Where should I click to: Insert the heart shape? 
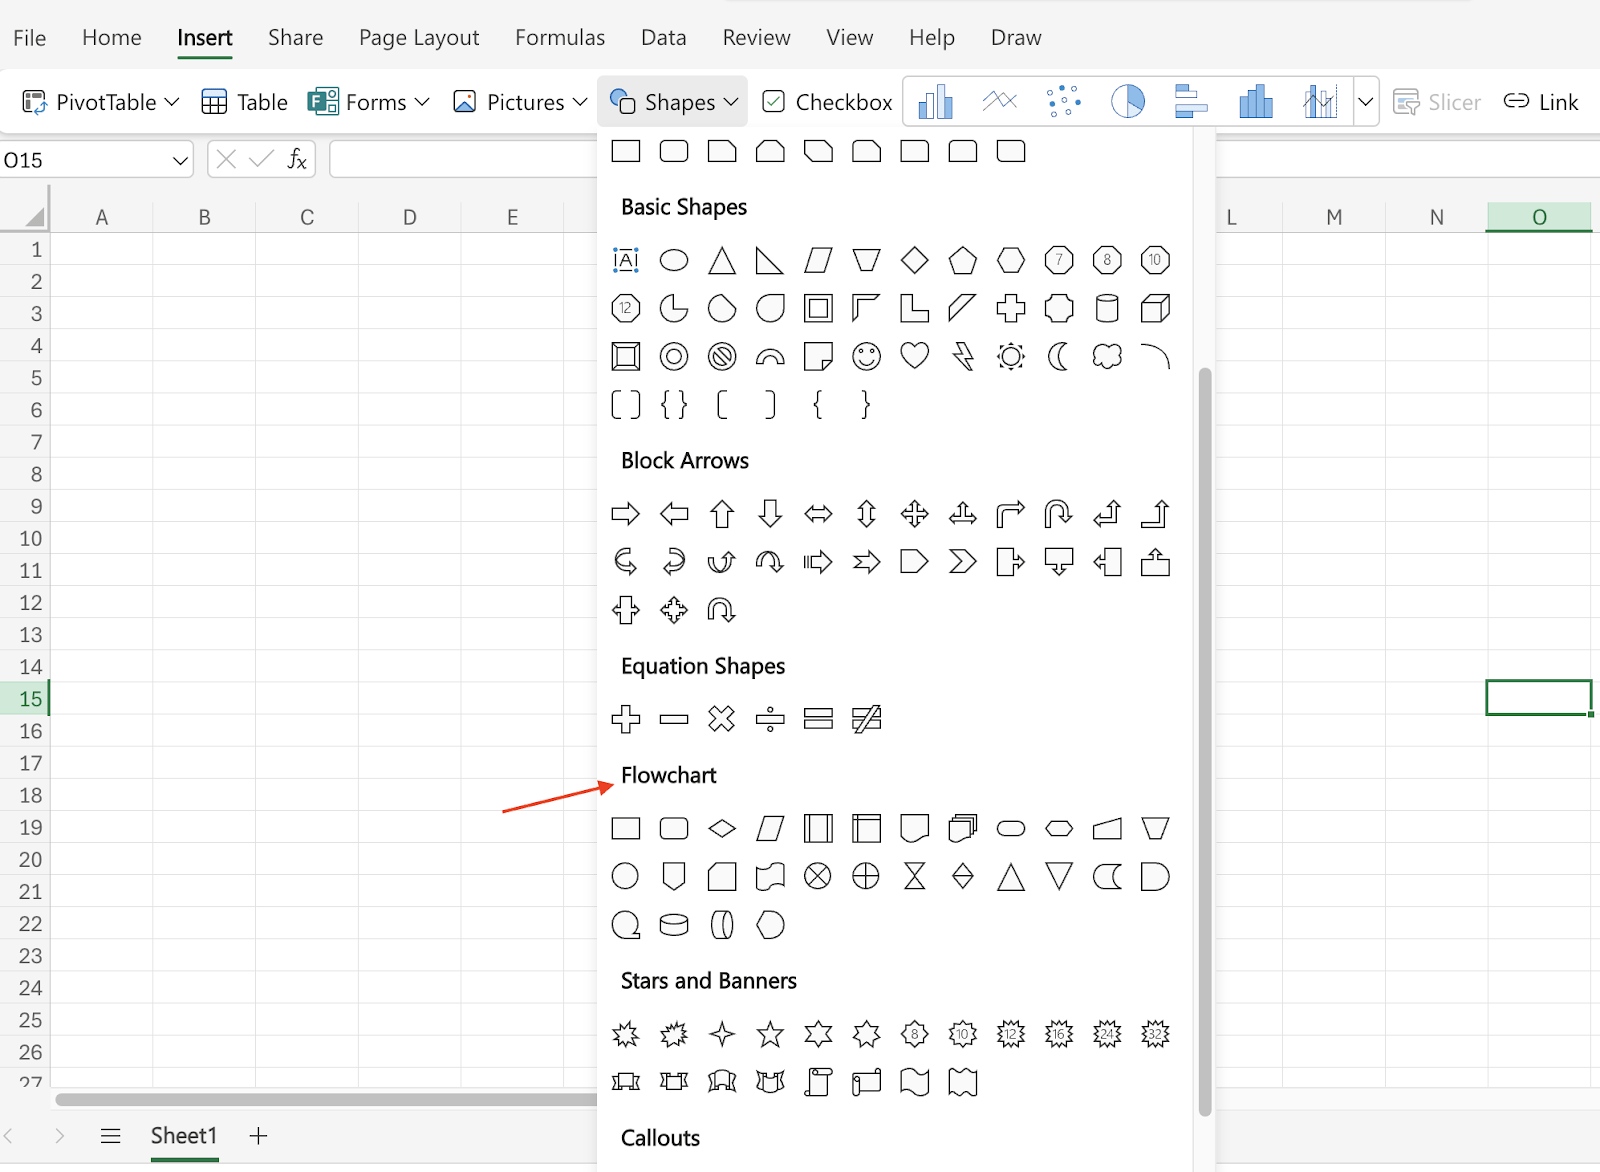point(914,357)
